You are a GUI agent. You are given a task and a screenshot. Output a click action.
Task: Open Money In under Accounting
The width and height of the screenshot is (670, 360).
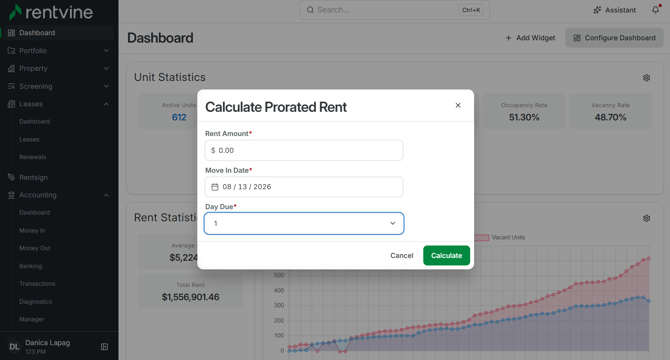tap(32, 231)
